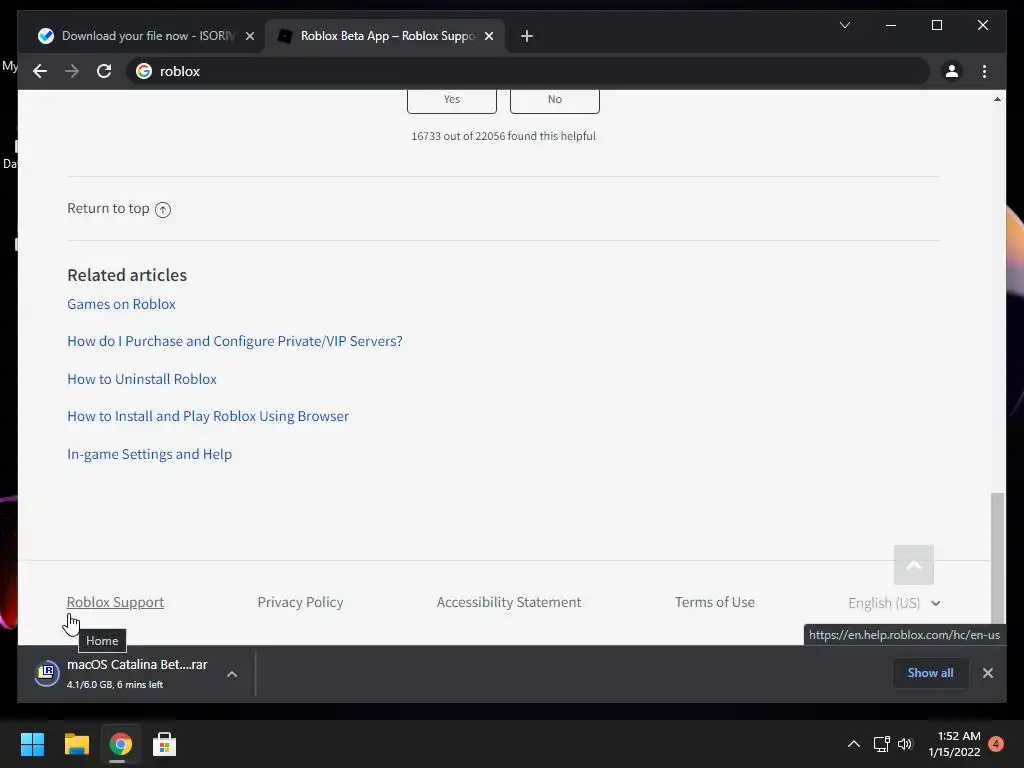Open How to Uninstall Roblox article
The height and width of the screenshot is (768, 1024).
pyautogui.click(x=142, y=379)
